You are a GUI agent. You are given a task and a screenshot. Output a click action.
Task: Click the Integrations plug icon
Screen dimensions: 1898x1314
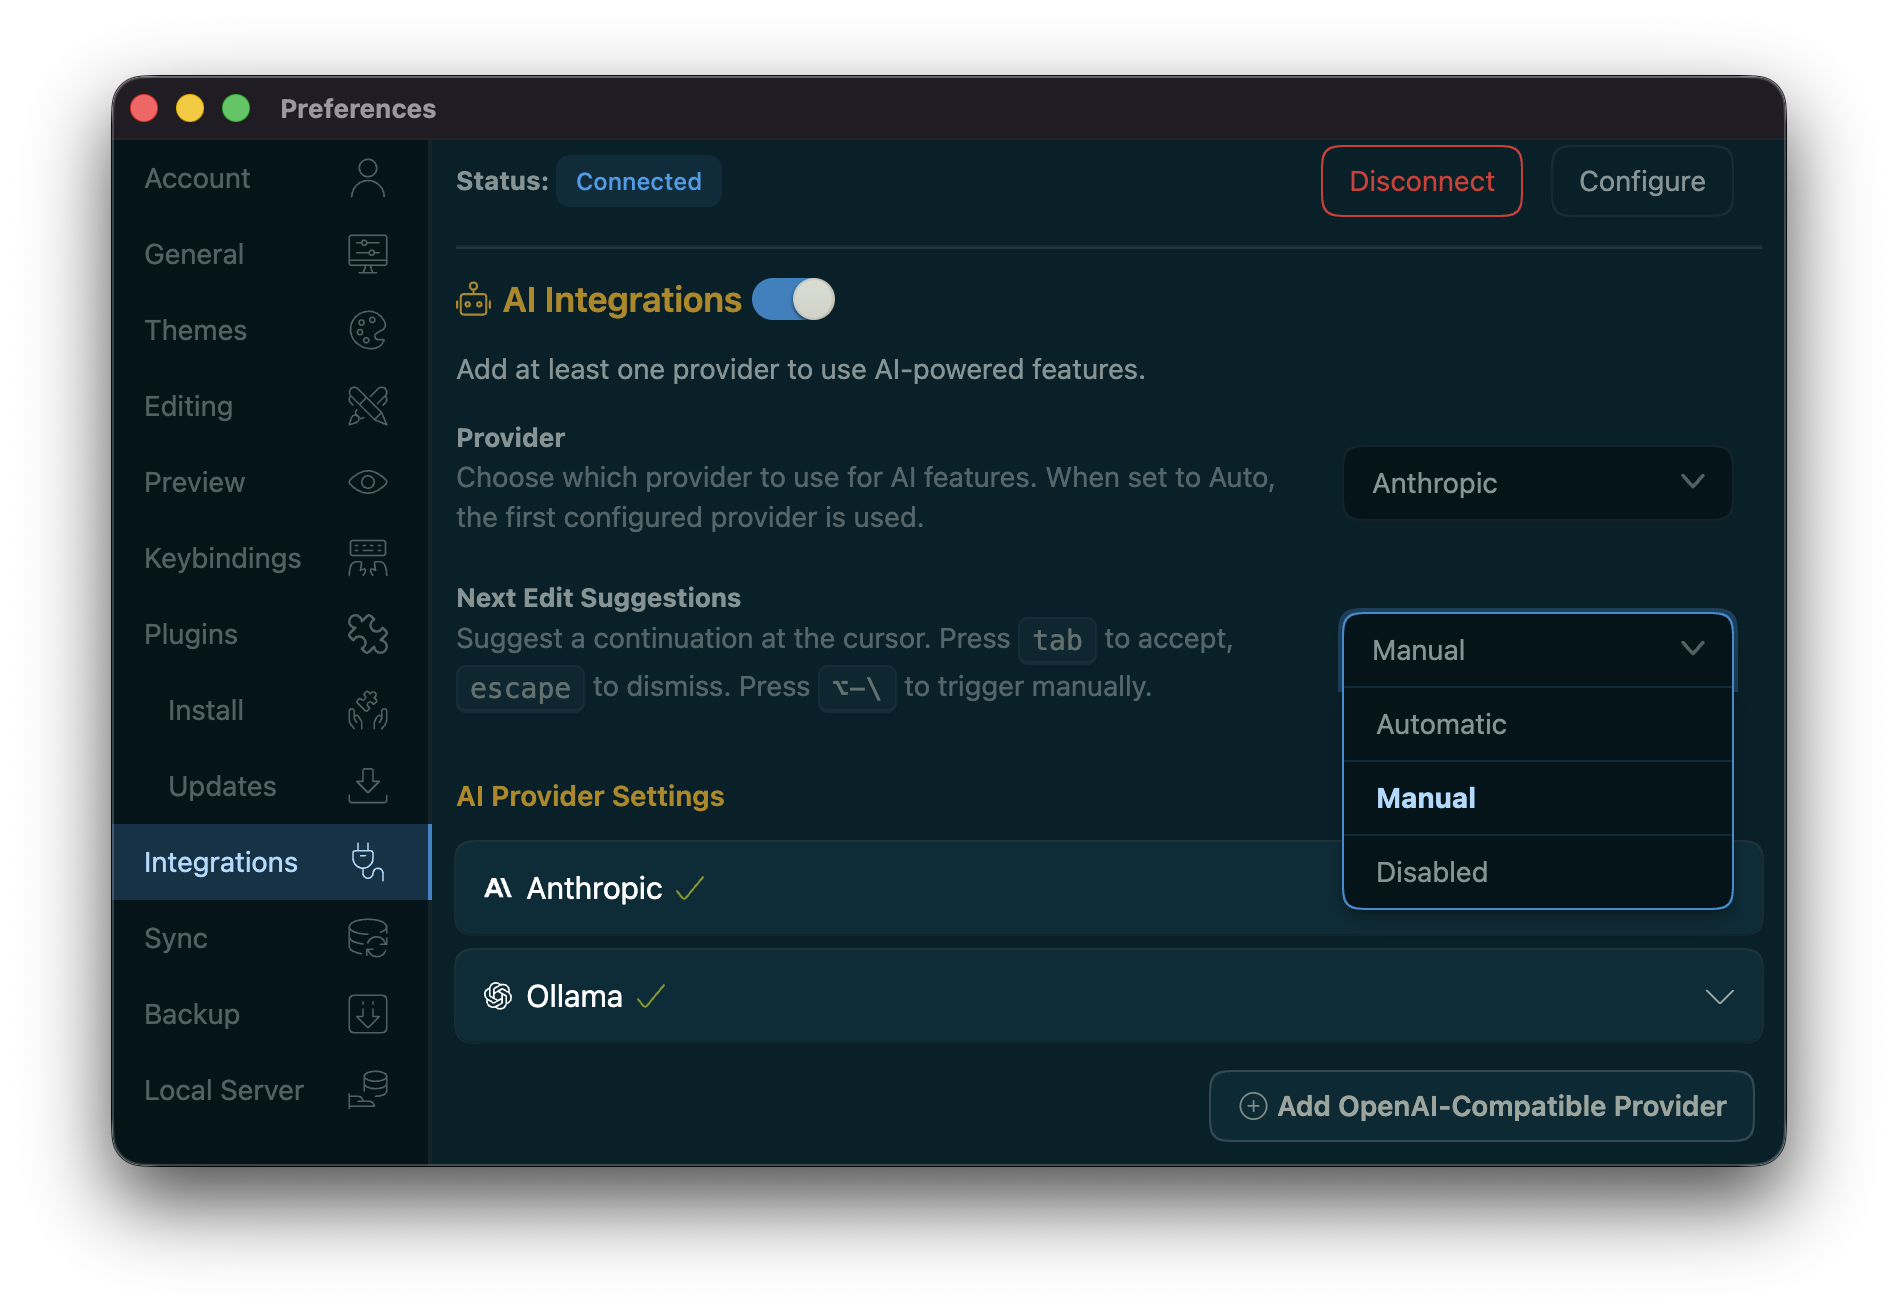368,862
